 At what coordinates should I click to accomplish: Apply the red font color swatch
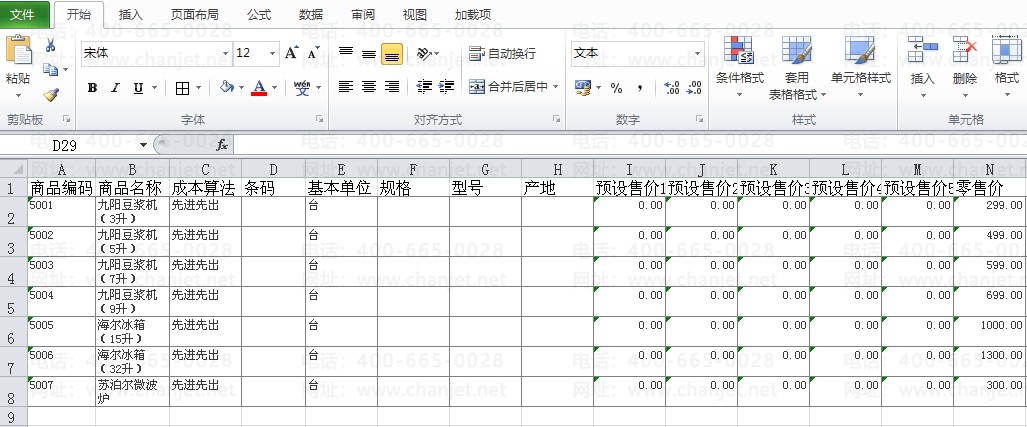click(x=259, y=88)
